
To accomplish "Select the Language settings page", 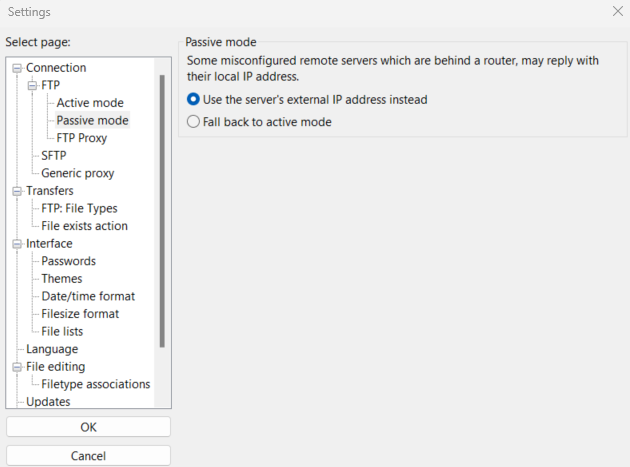I will (x=52, y=349).
